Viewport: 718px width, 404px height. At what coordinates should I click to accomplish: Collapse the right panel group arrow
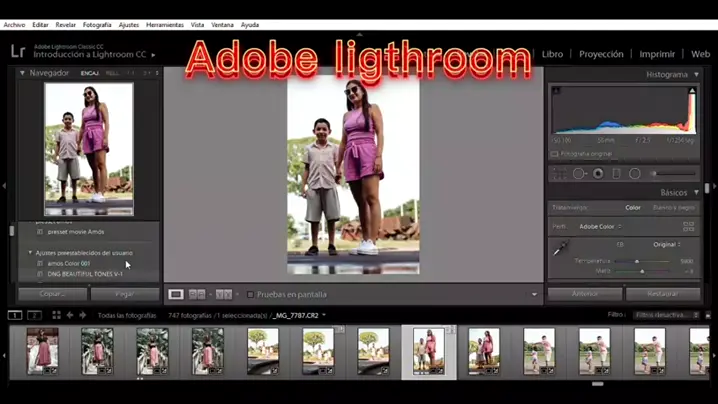tap(714, 186)
